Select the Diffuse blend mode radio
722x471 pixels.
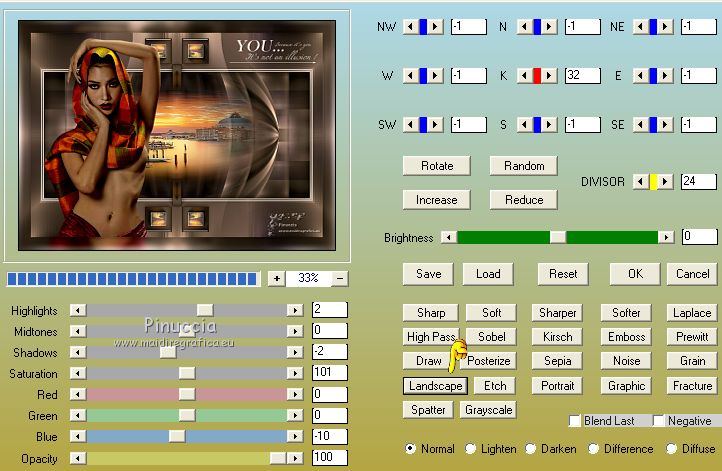pos(671,448)
